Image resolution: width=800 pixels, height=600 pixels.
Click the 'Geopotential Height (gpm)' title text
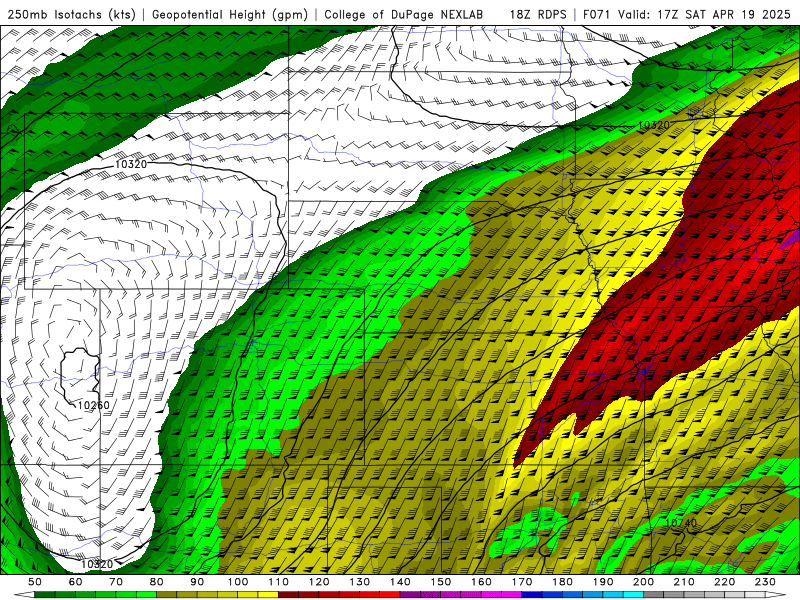point(230,15)
